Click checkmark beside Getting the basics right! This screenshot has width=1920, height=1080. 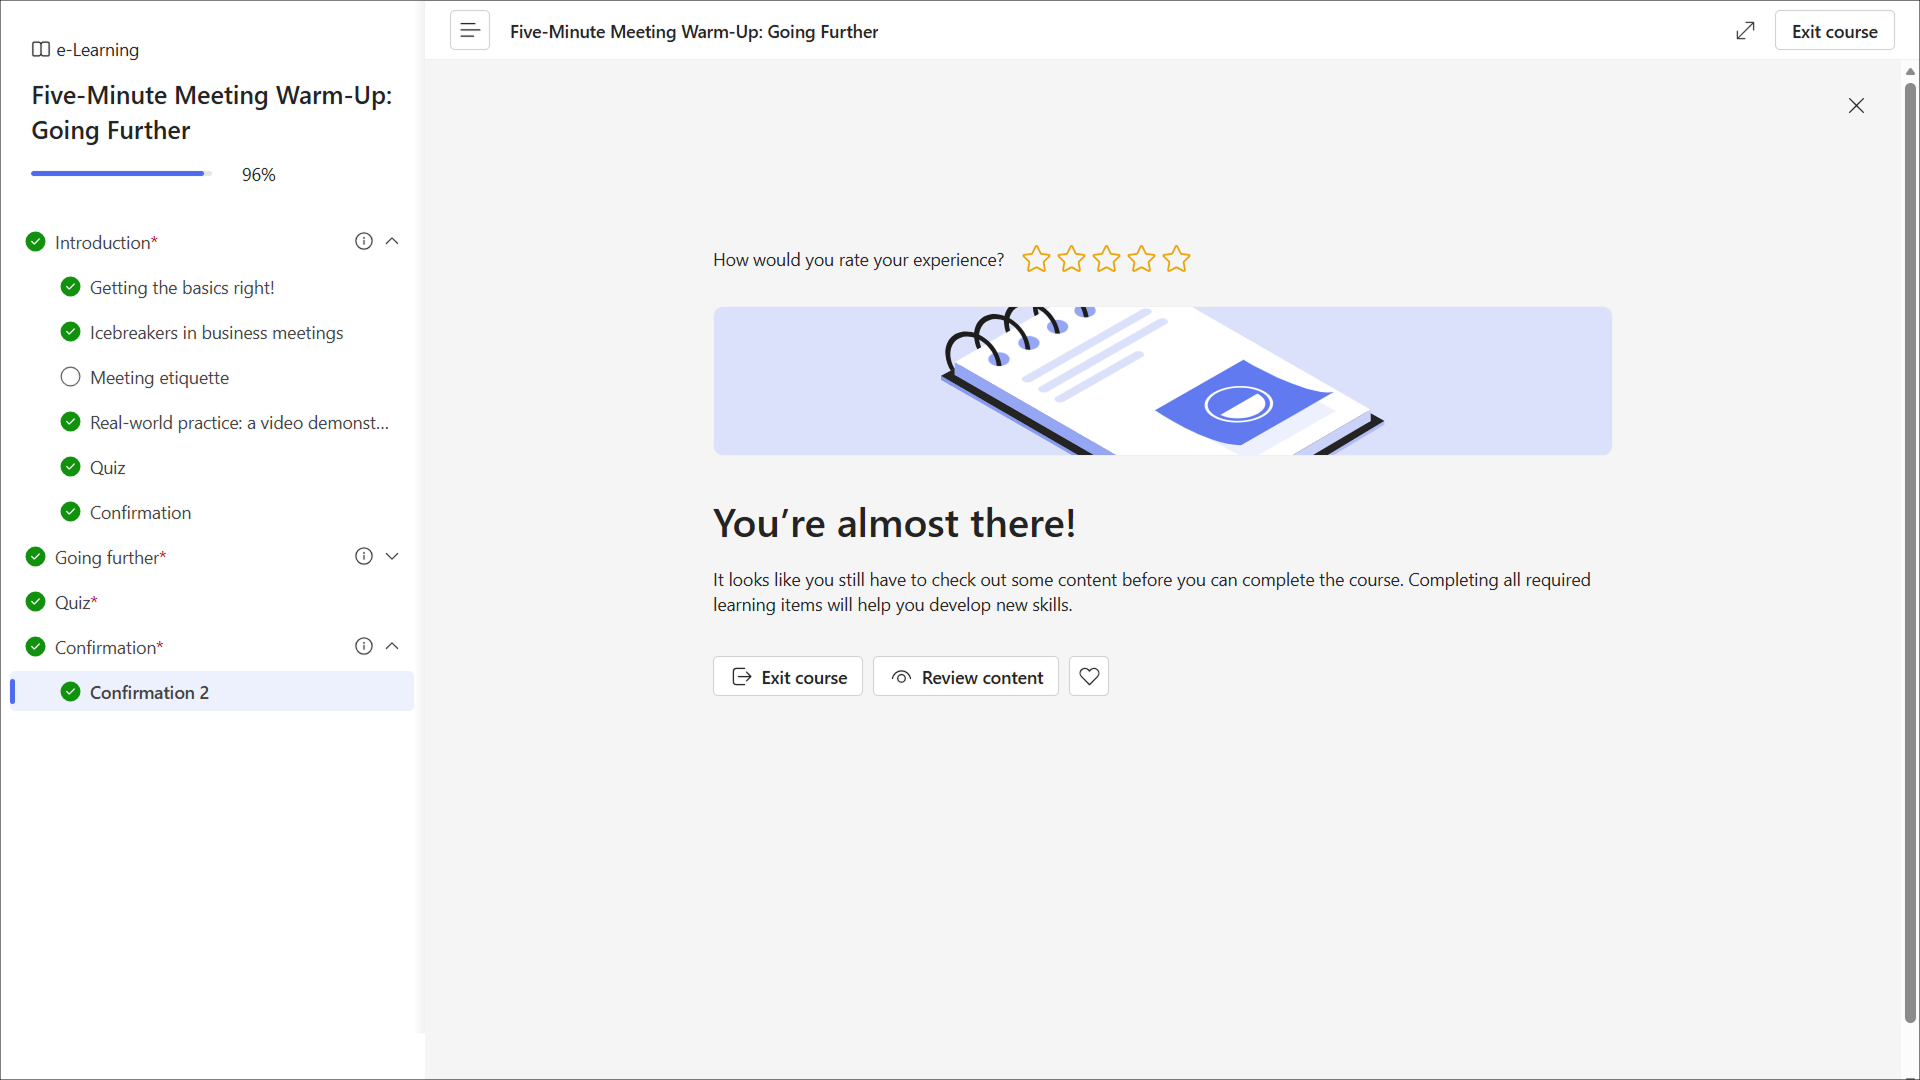tap(70, 287)
